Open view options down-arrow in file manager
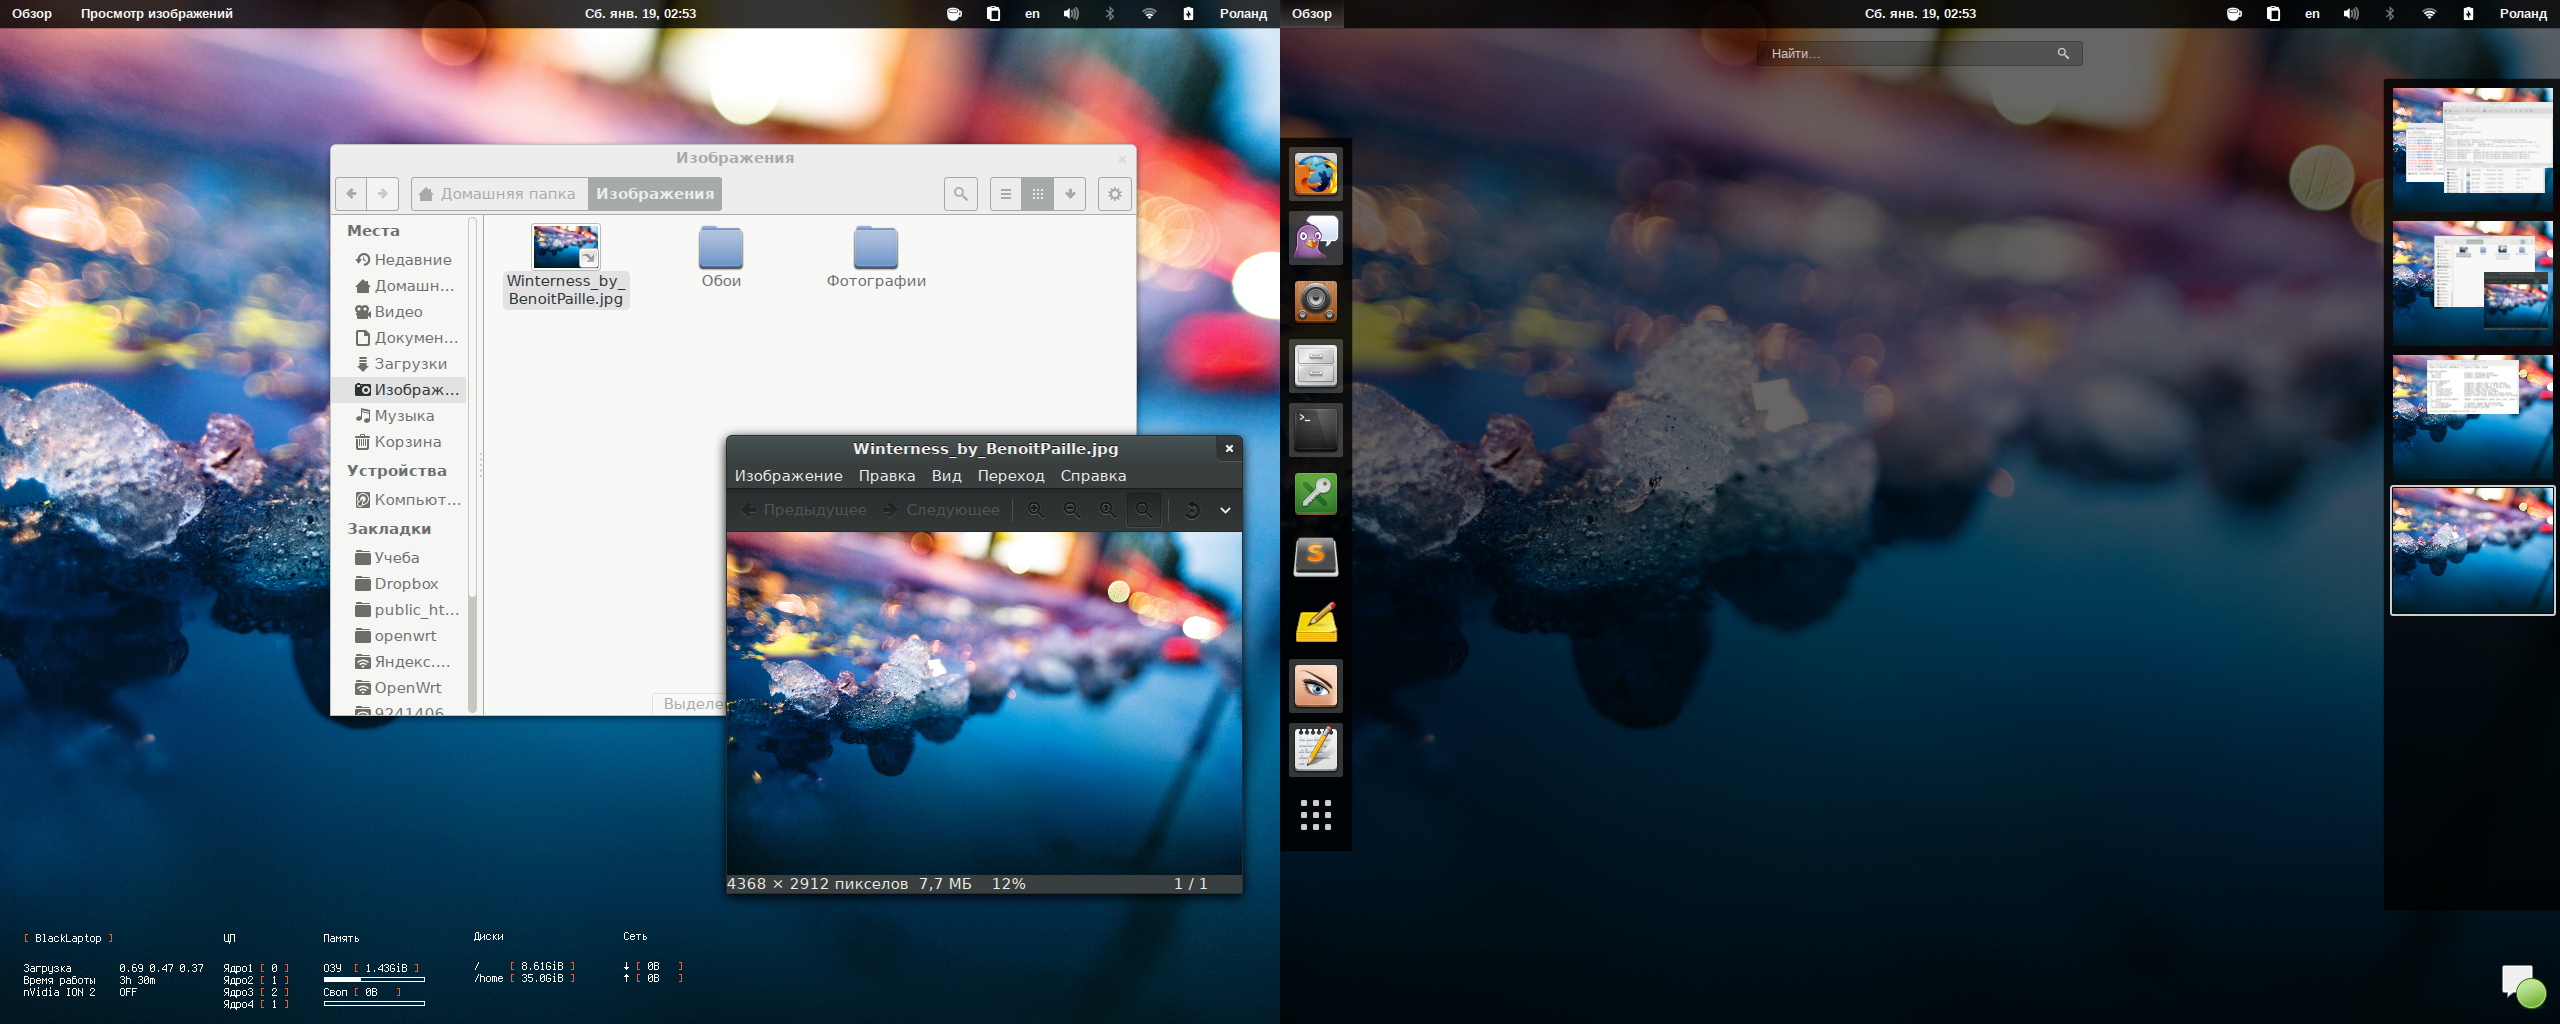The width and height of the screenshot is (2560, 1024). 1070,194
